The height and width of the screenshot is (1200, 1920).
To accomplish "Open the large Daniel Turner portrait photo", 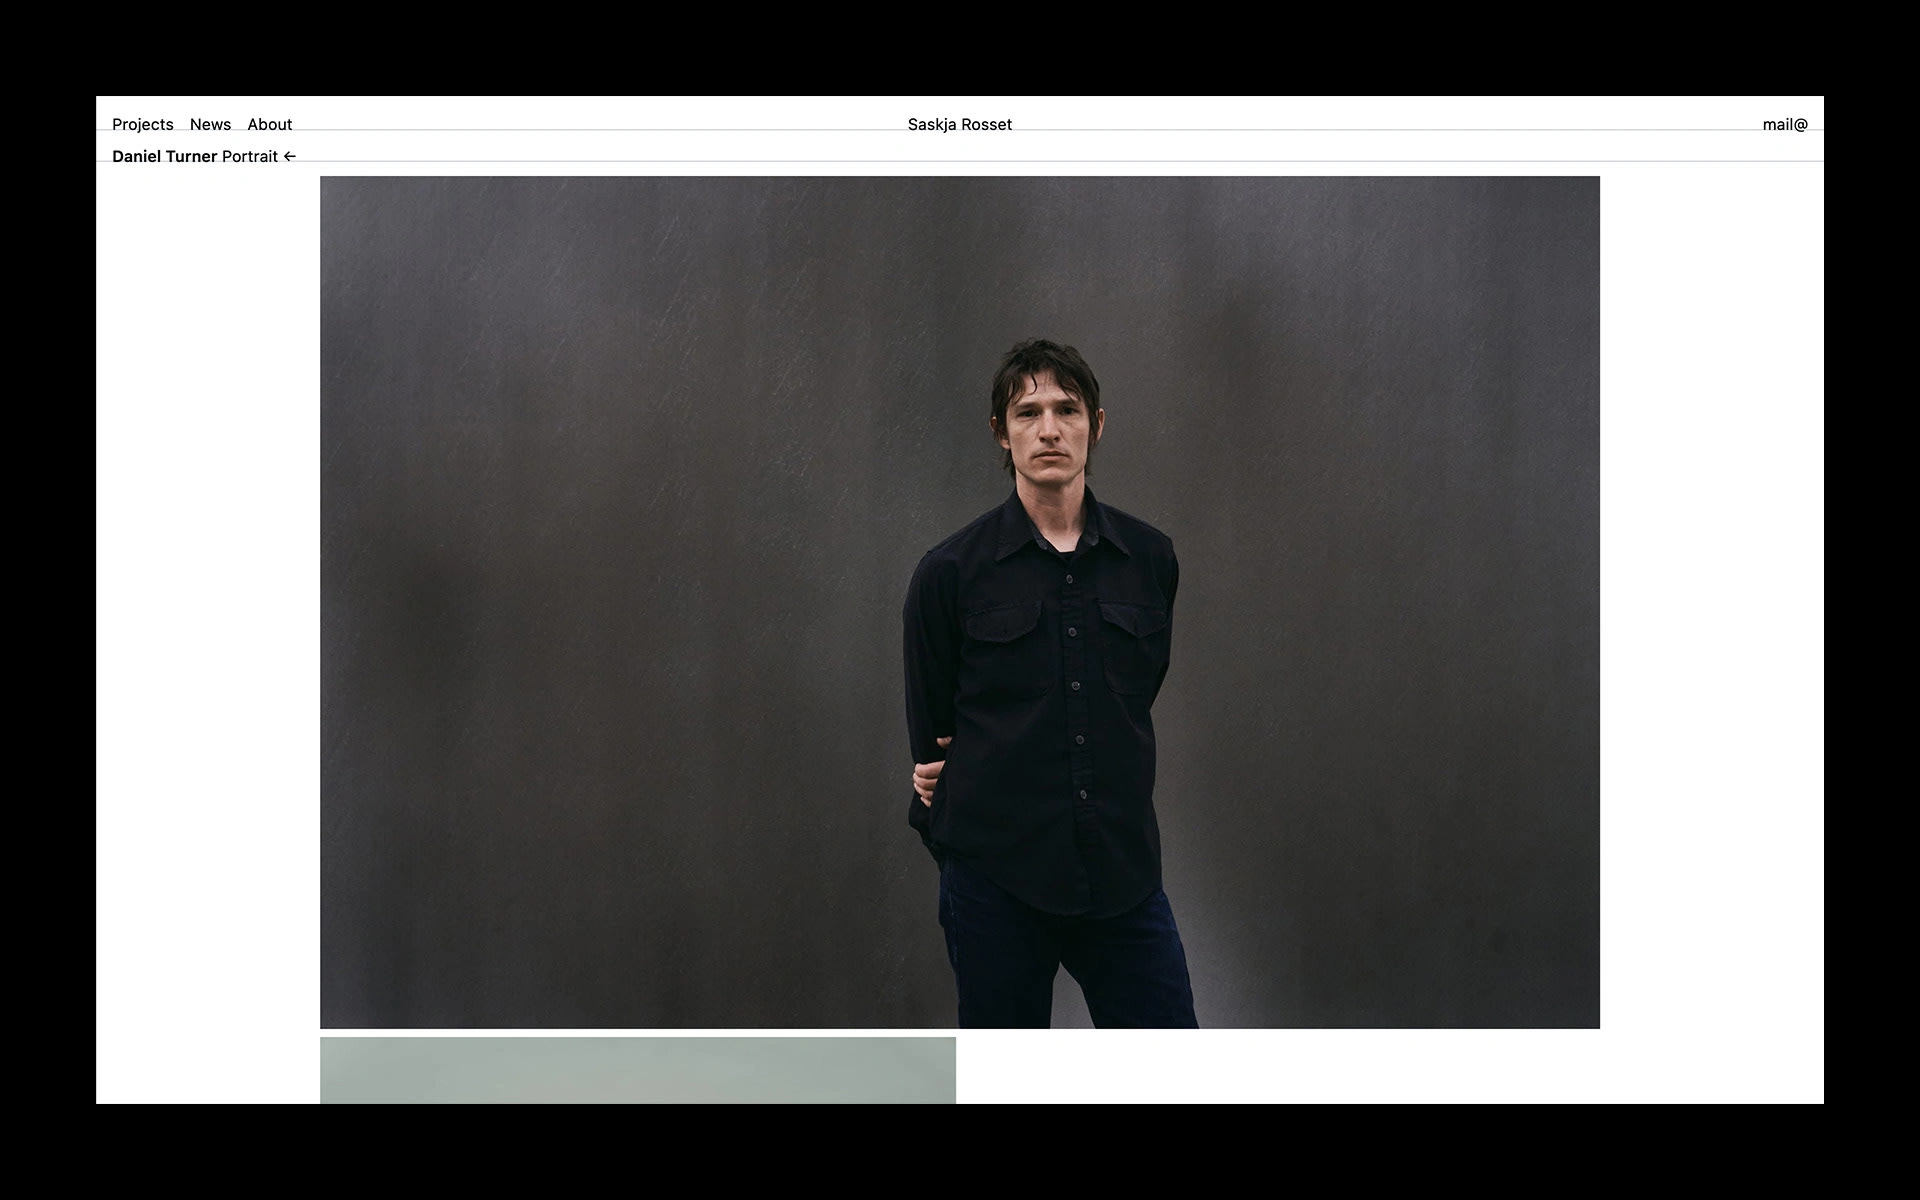I will [x=960, y=602].
